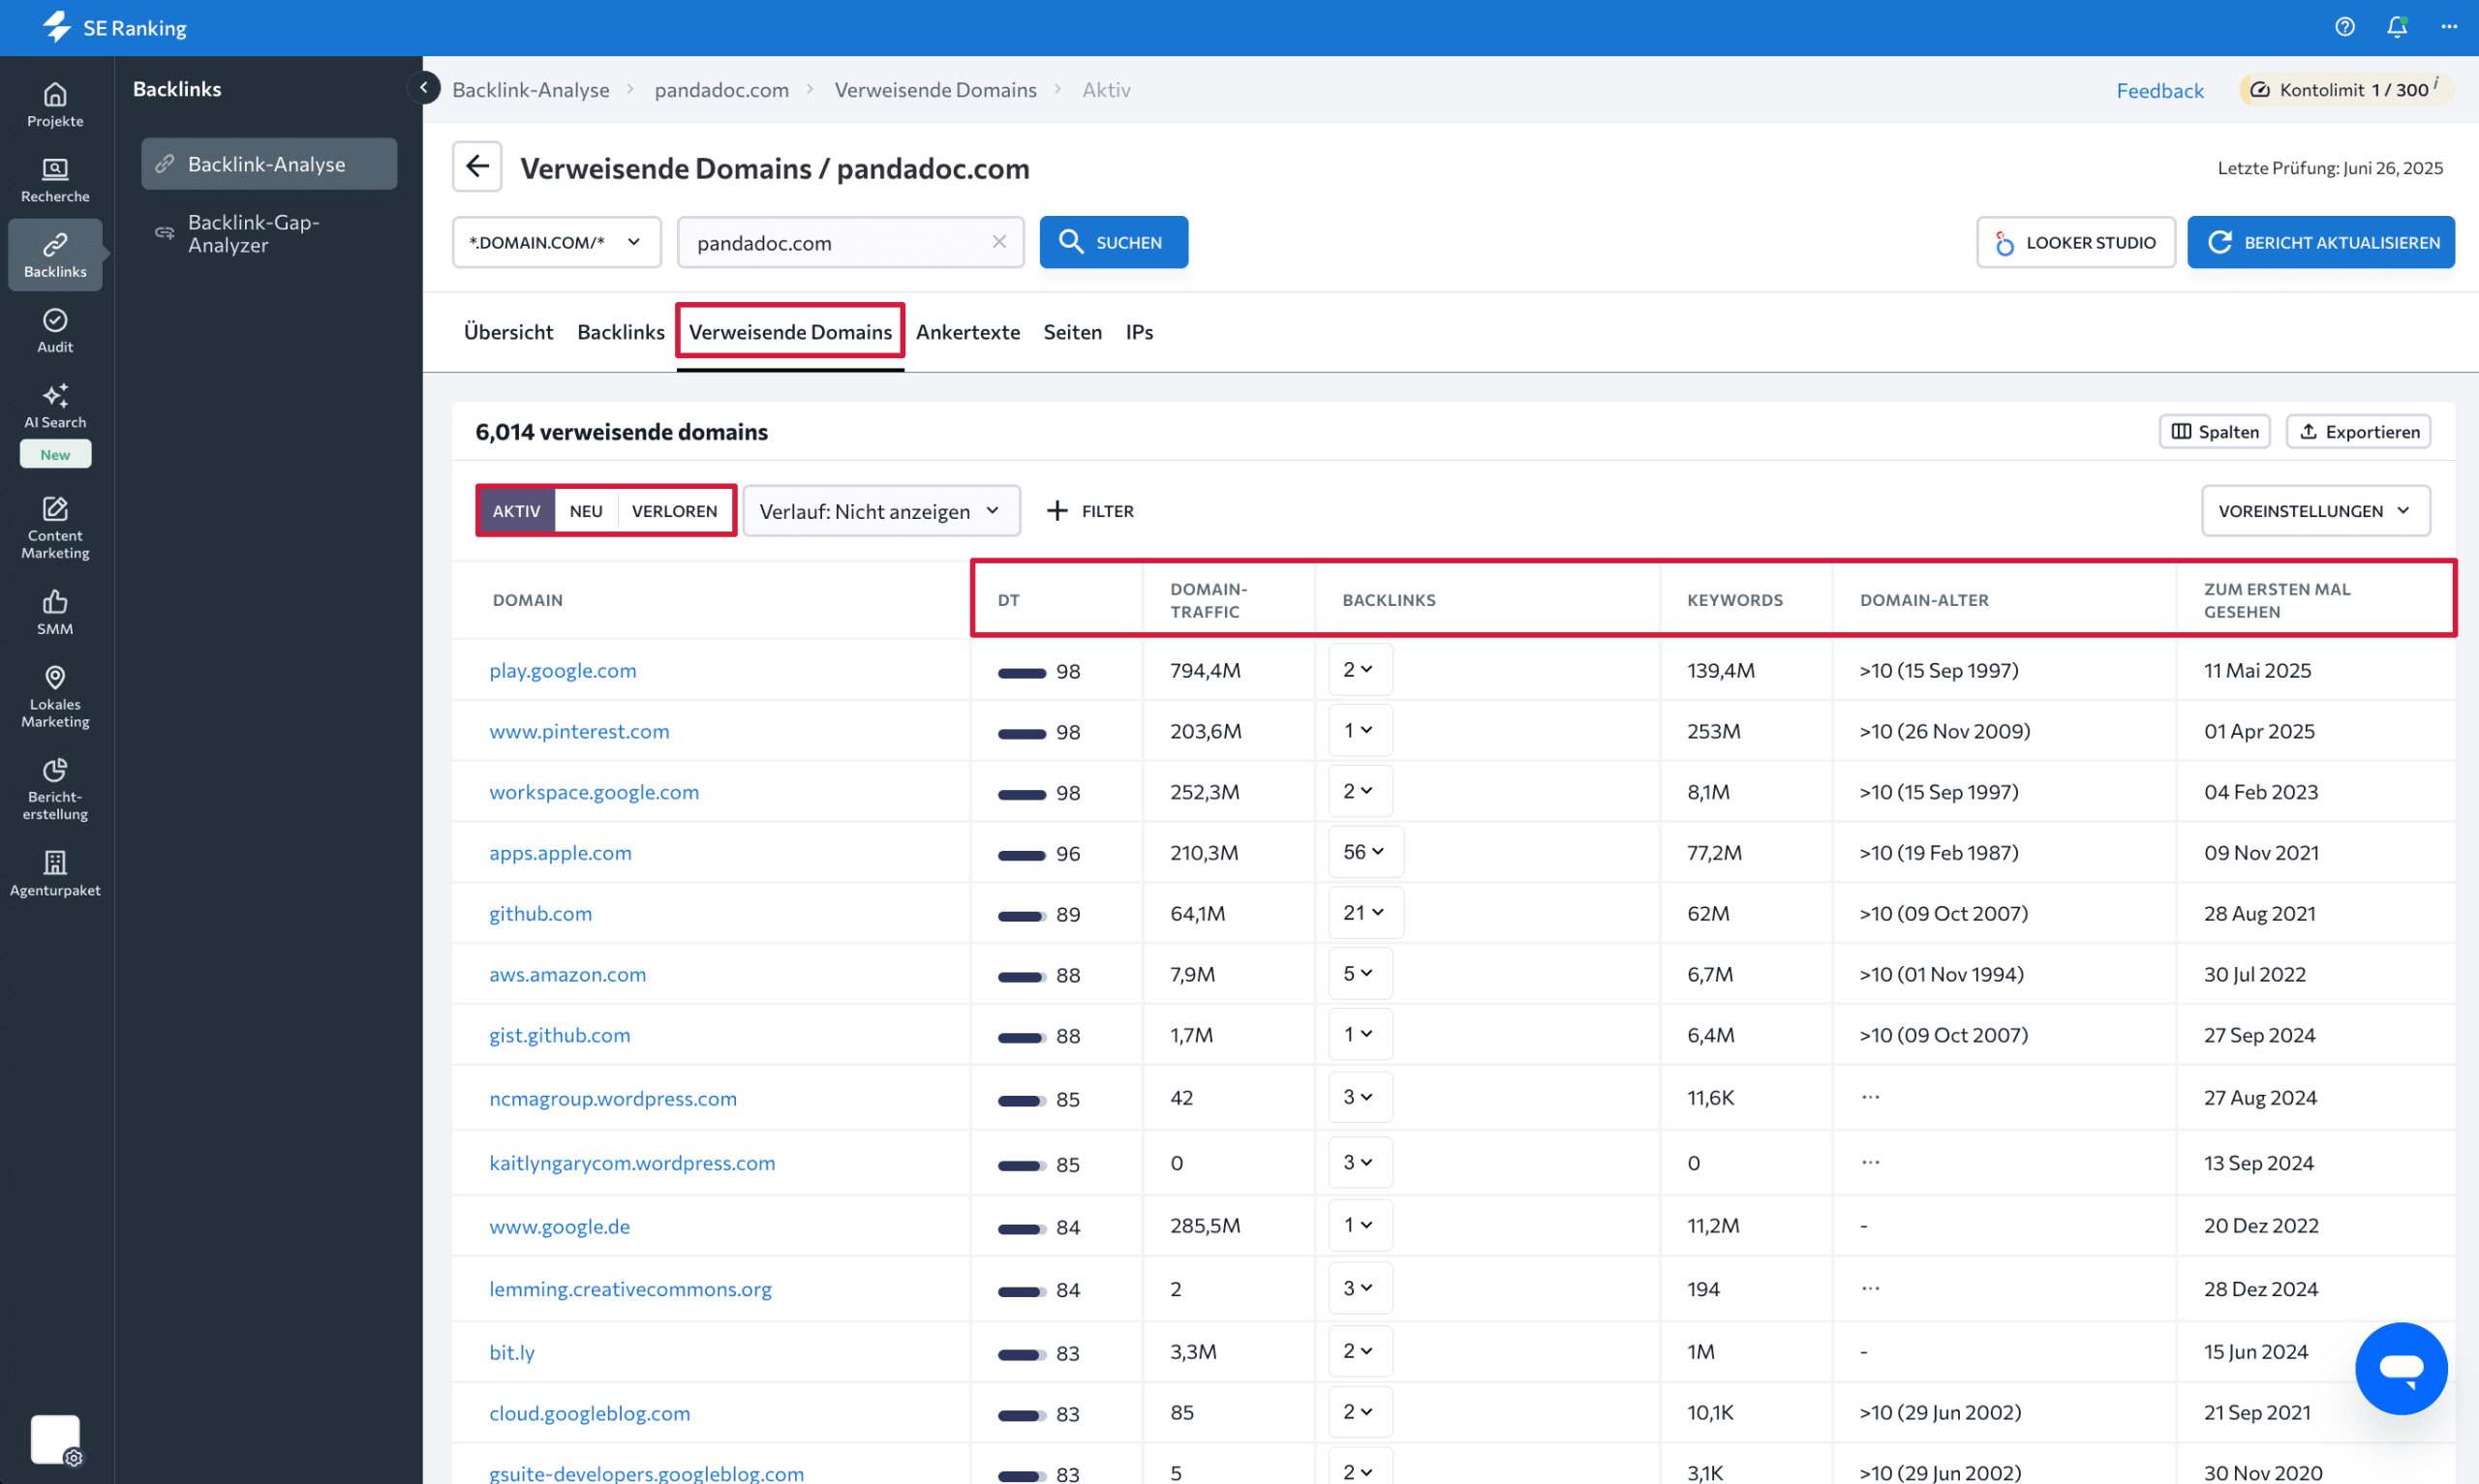Open Content Marketing in the sidebar
Viewport: 2479px width, 1484px height.
55,528
